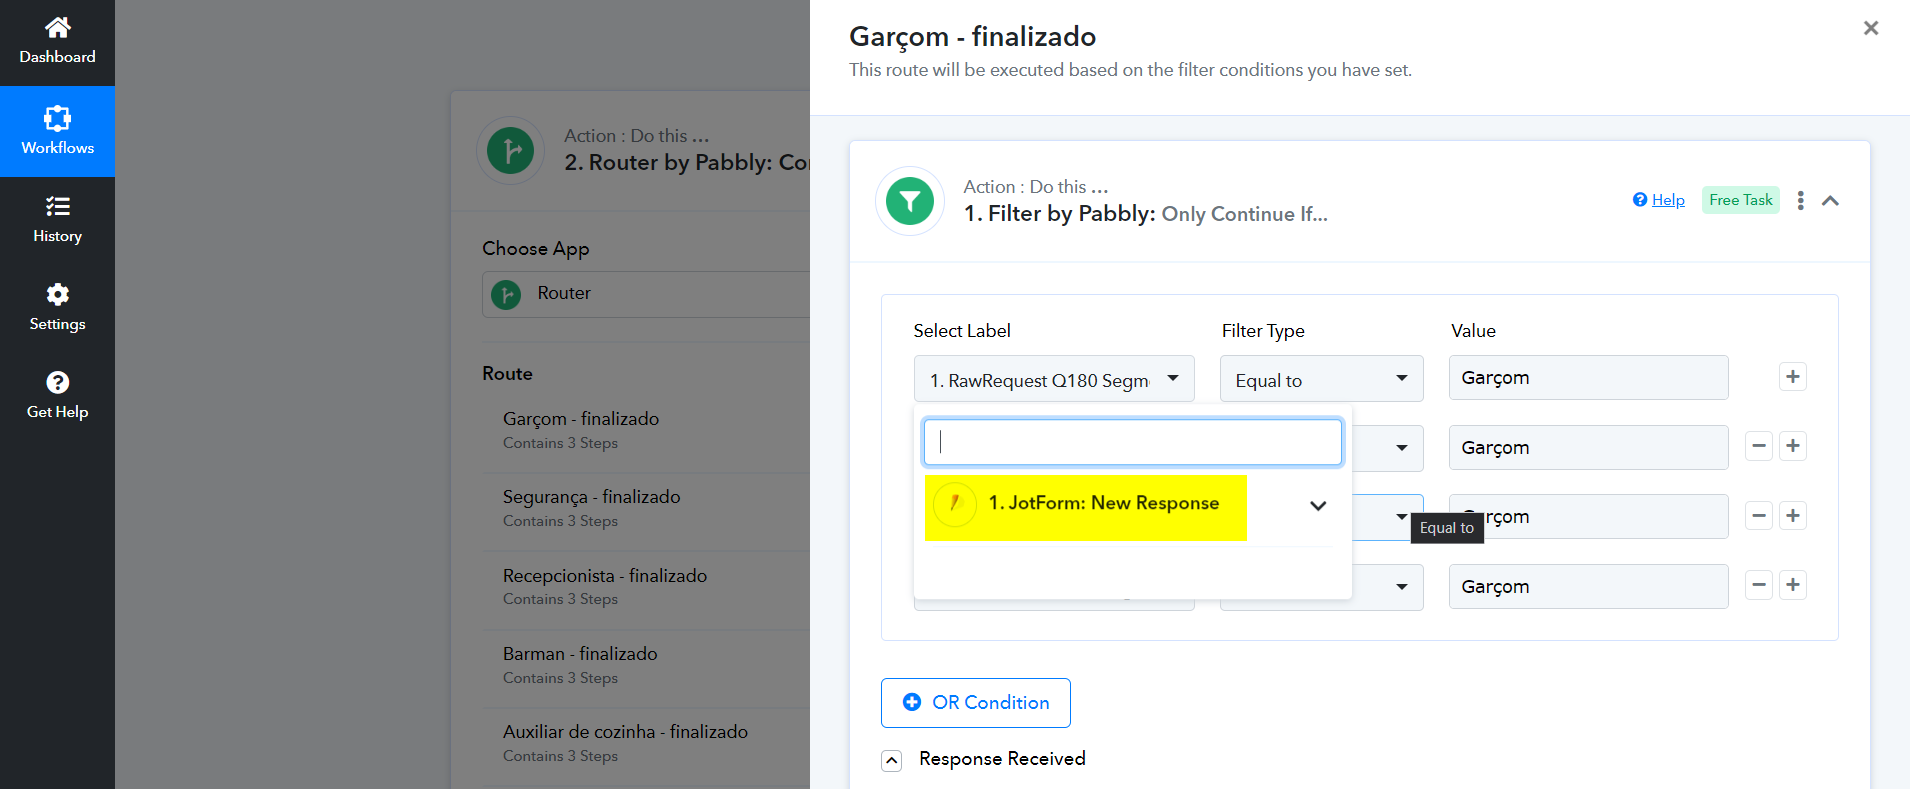The width and height of the screenshot is (1910, 789).
Task: Click the second row Garçom value field
Action: coord(1589,447)
